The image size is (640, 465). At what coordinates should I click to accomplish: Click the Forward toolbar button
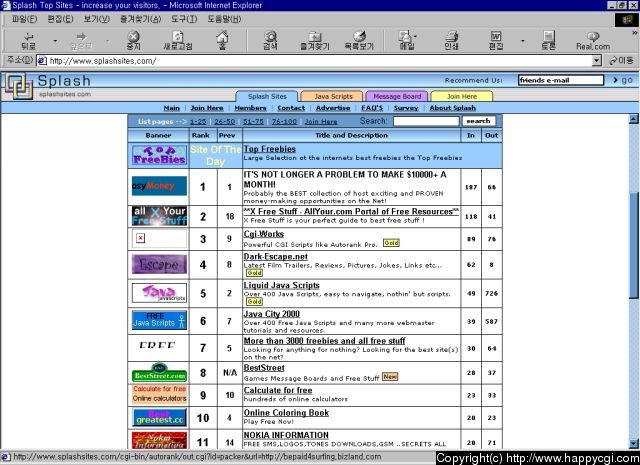[82, 41]
